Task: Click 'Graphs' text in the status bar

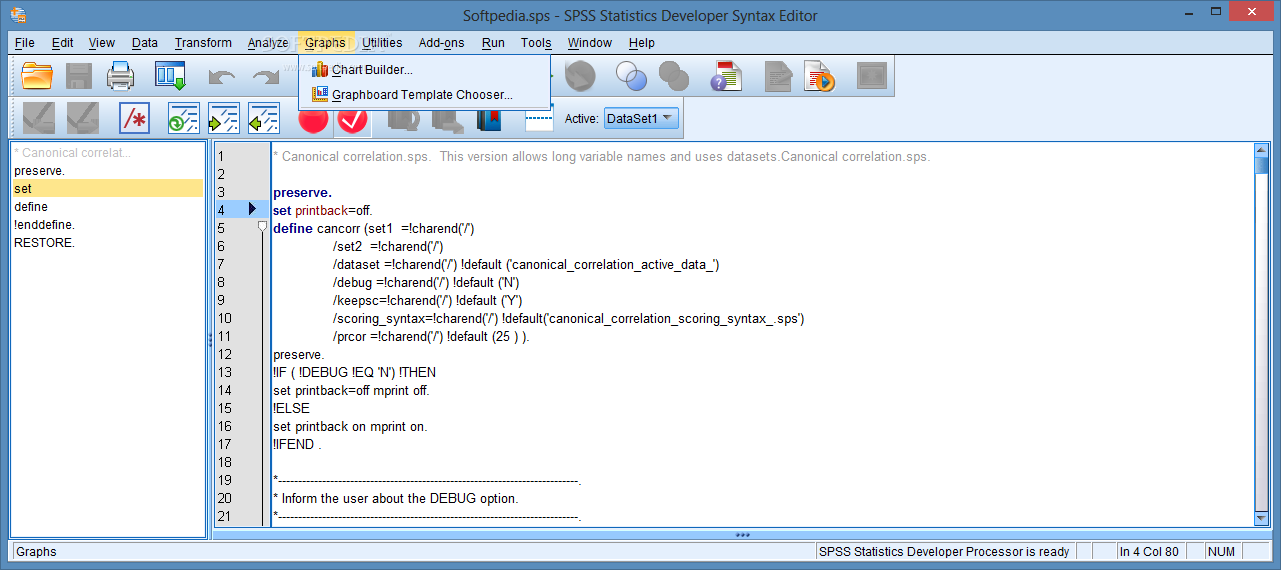Action: [x=36, y=551]
